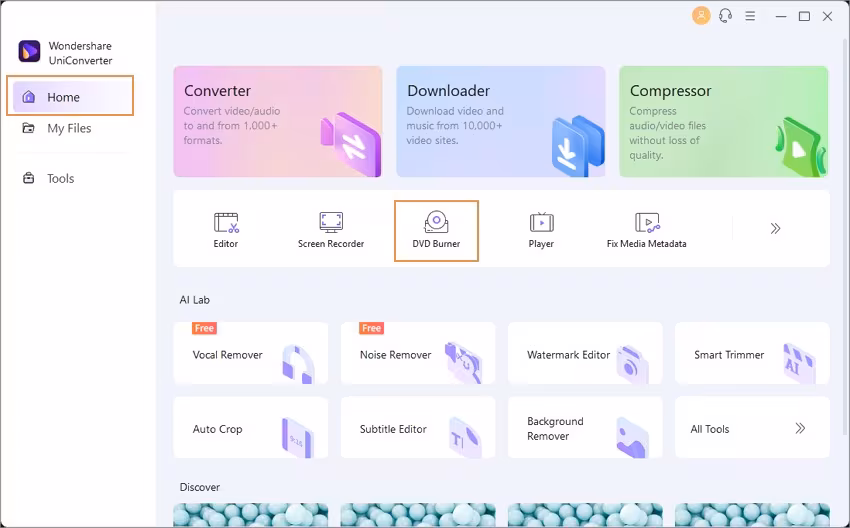Click the Noise Remover icon
Image resolution: width=850 pixels, height=528 pixels.
coord(463,363)
